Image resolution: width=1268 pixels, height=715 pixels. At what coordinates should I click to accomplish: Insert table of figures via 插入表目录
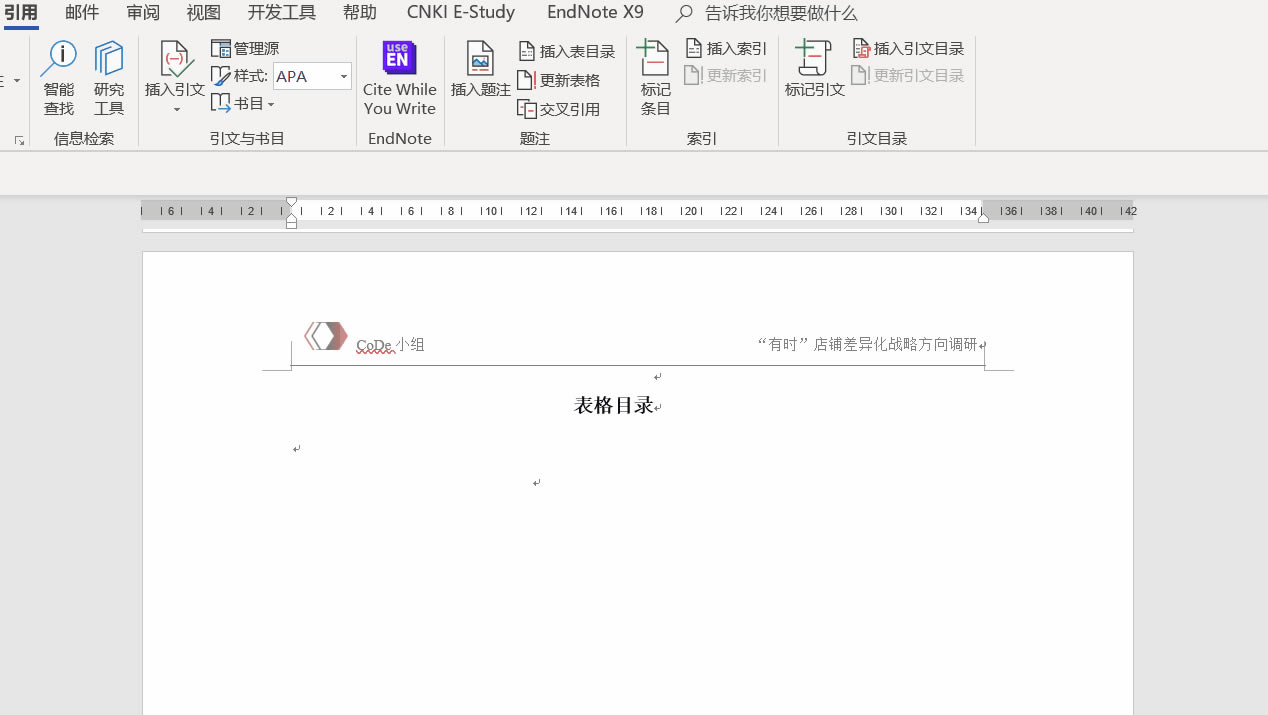click(566, 50)
